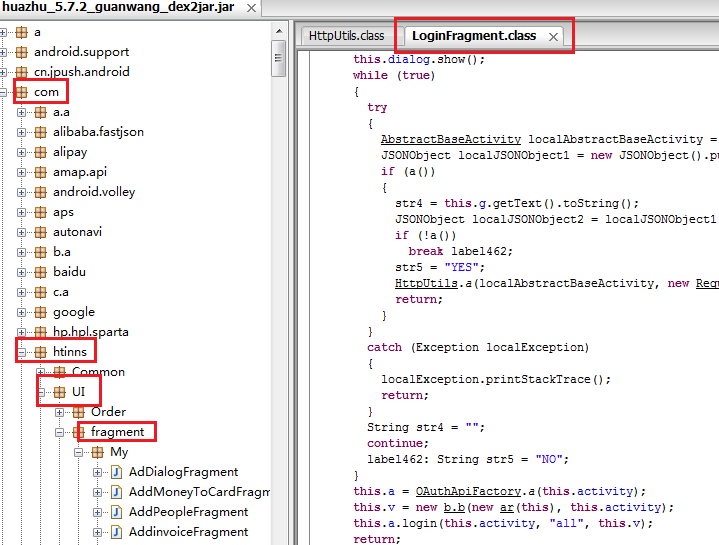
Task: Expand the baidu package node
Action: 21,272
